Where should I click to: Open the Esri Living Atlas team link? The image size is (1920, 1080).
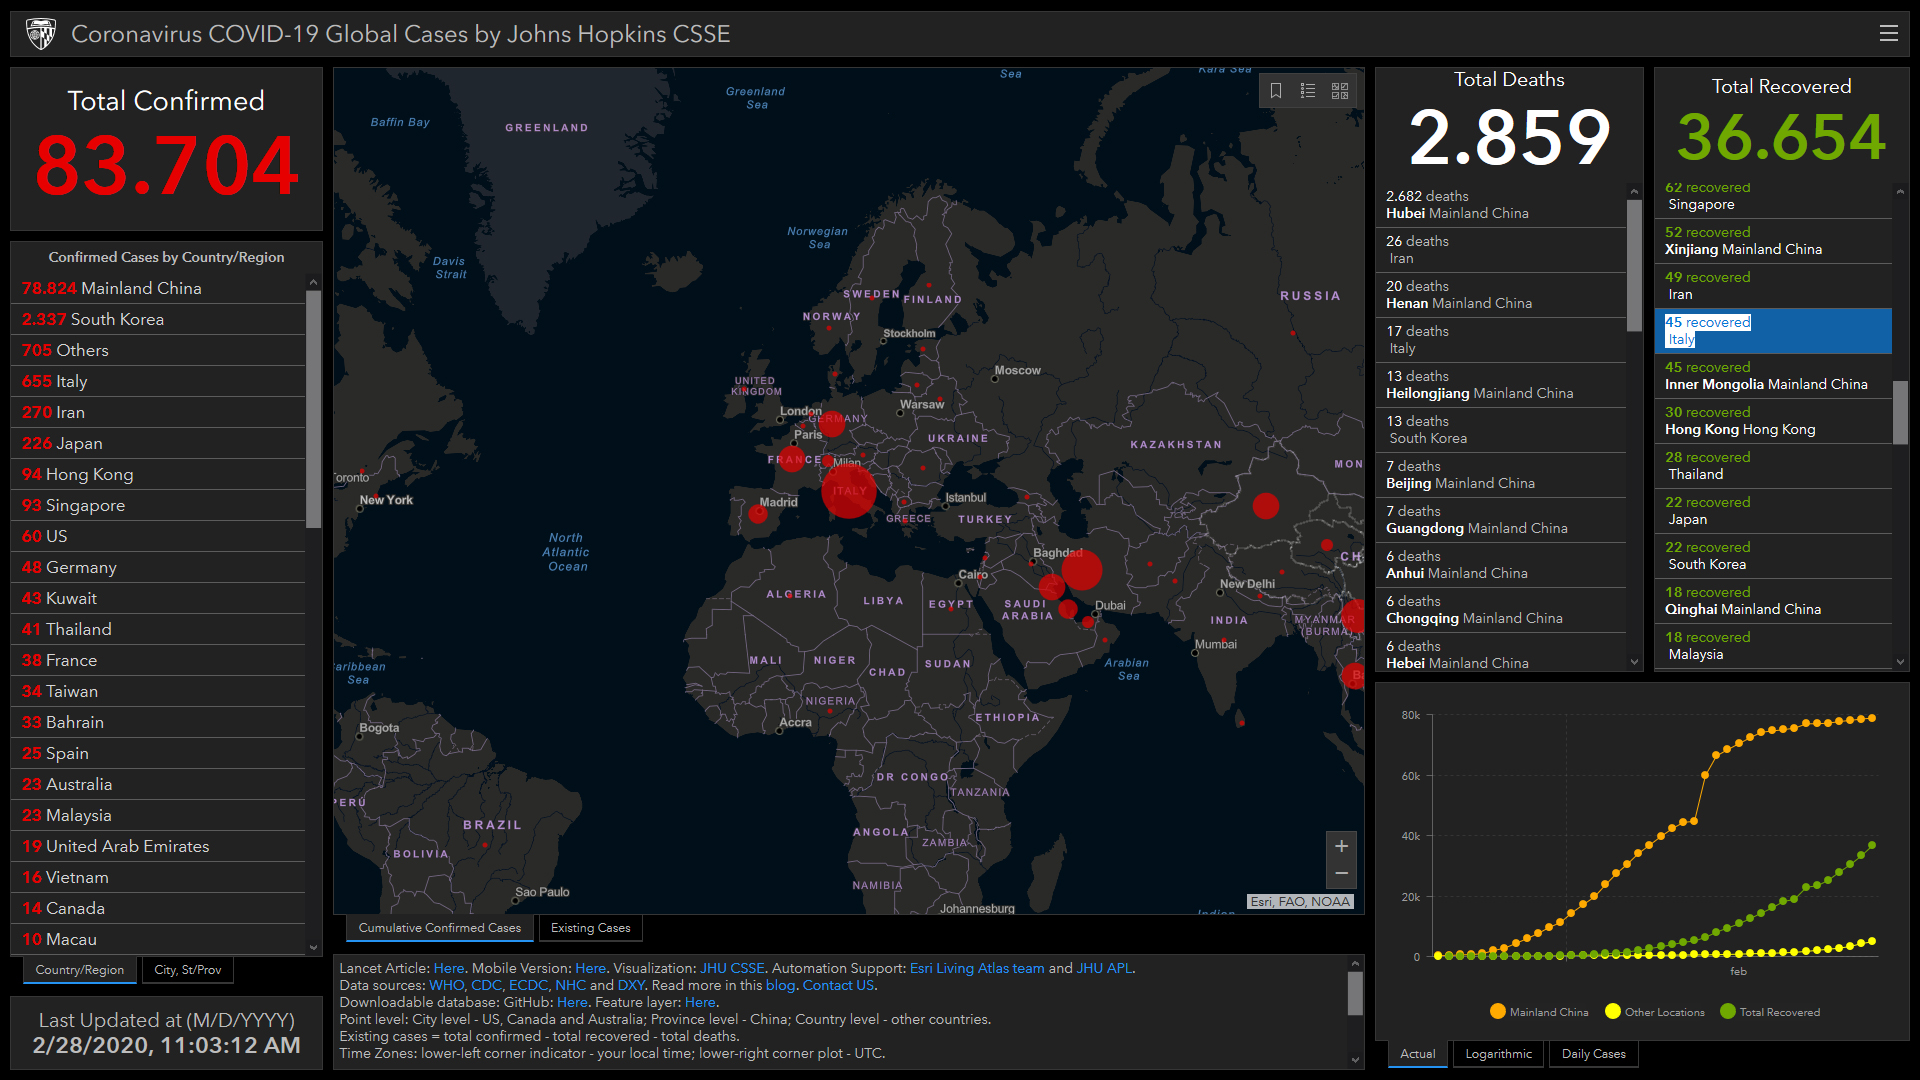pos(977,968)
